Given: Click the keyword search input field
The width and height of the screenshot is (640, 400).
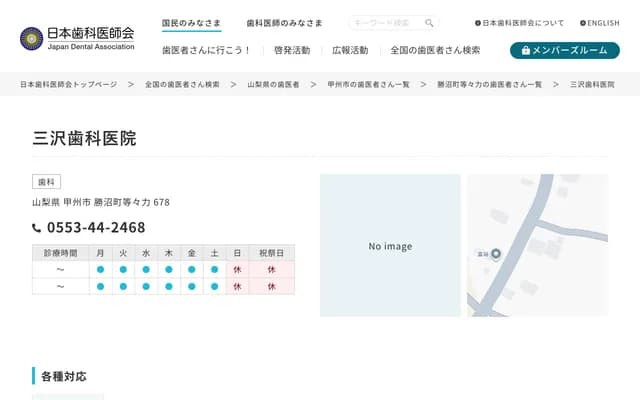Looking at the screenshot, I should (385, 23).
